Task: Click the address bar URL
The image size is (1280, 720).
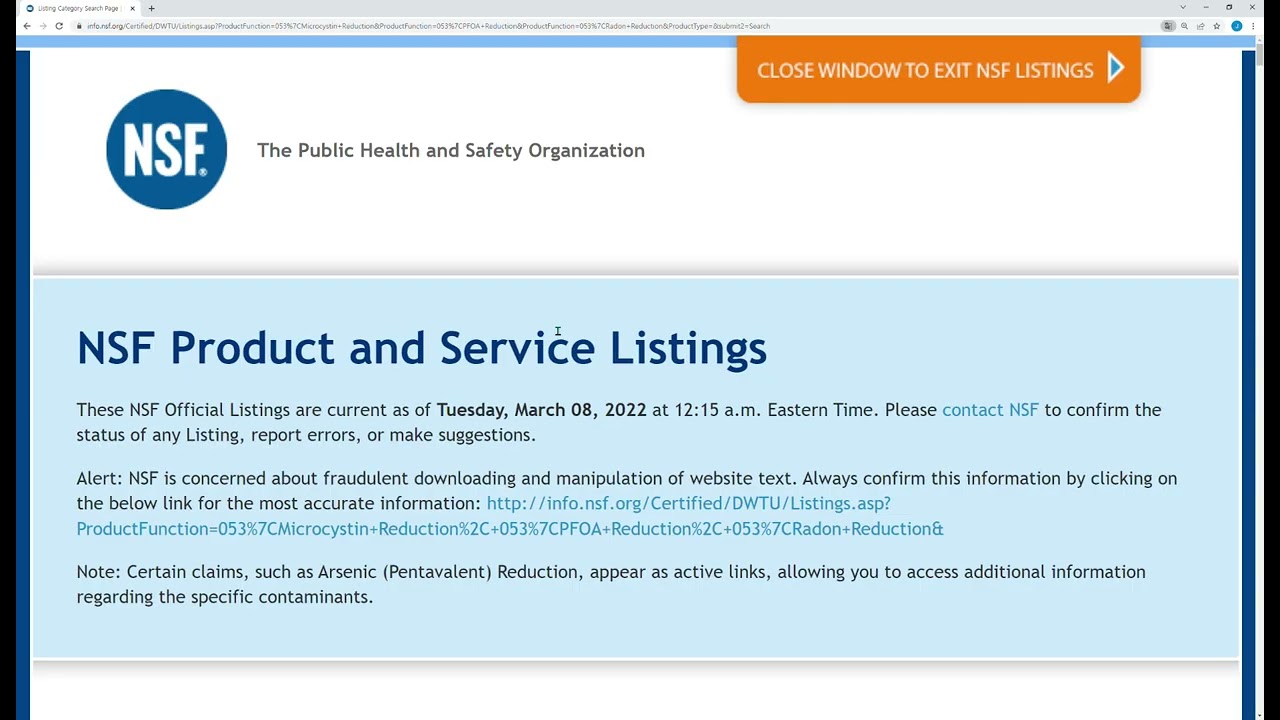Action: tap(428, 26)
